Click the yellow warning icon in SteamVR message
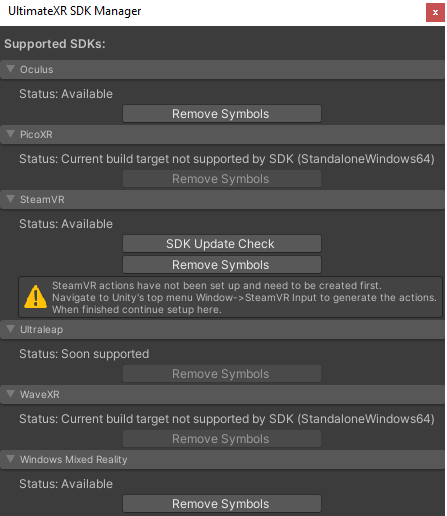Viewport: 447px width, 516px height. pos(35,296)
